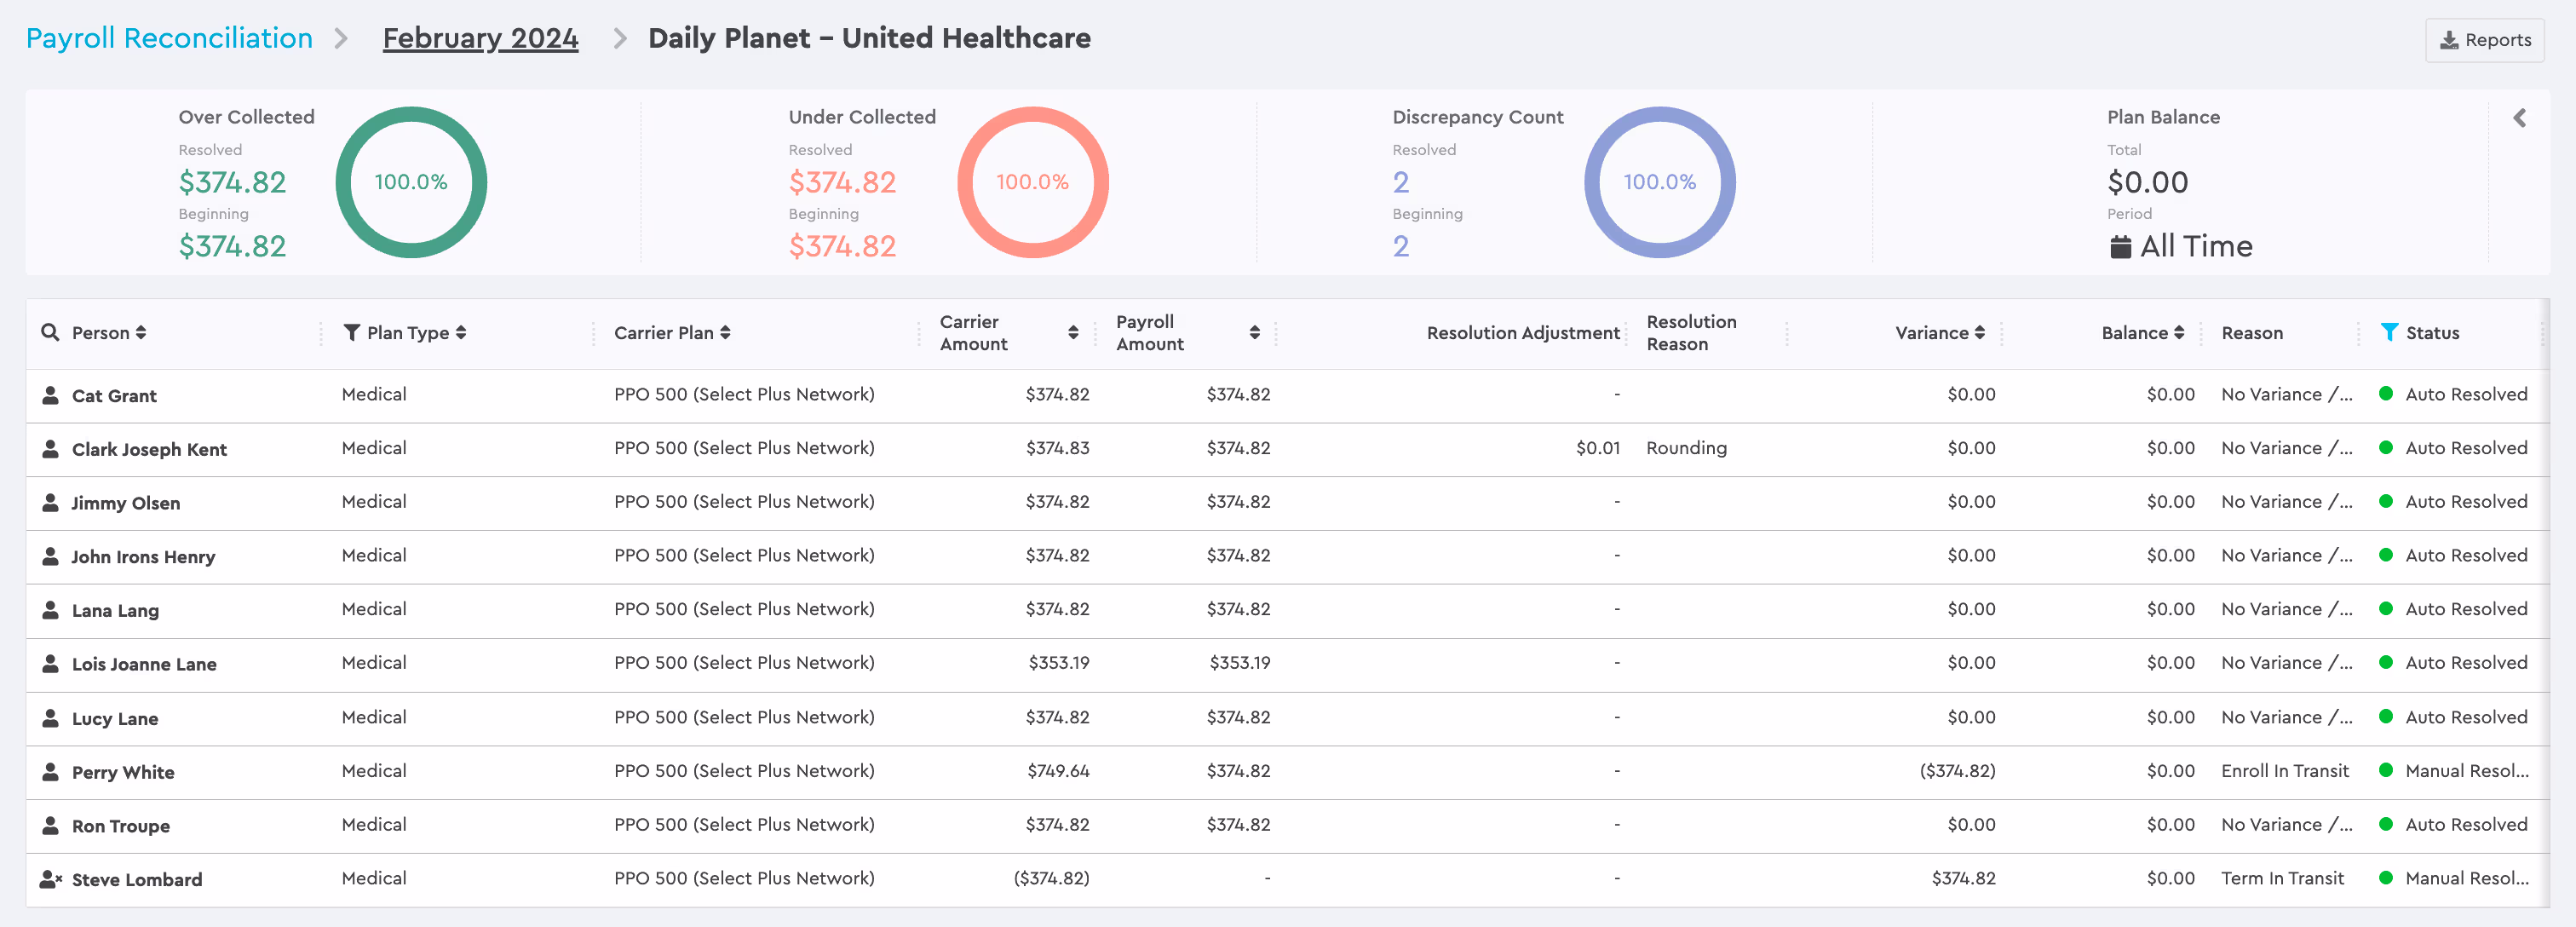Click the Rounding resolution reason
This screenshot has width=2576, height=927.
pos(1686,448)
